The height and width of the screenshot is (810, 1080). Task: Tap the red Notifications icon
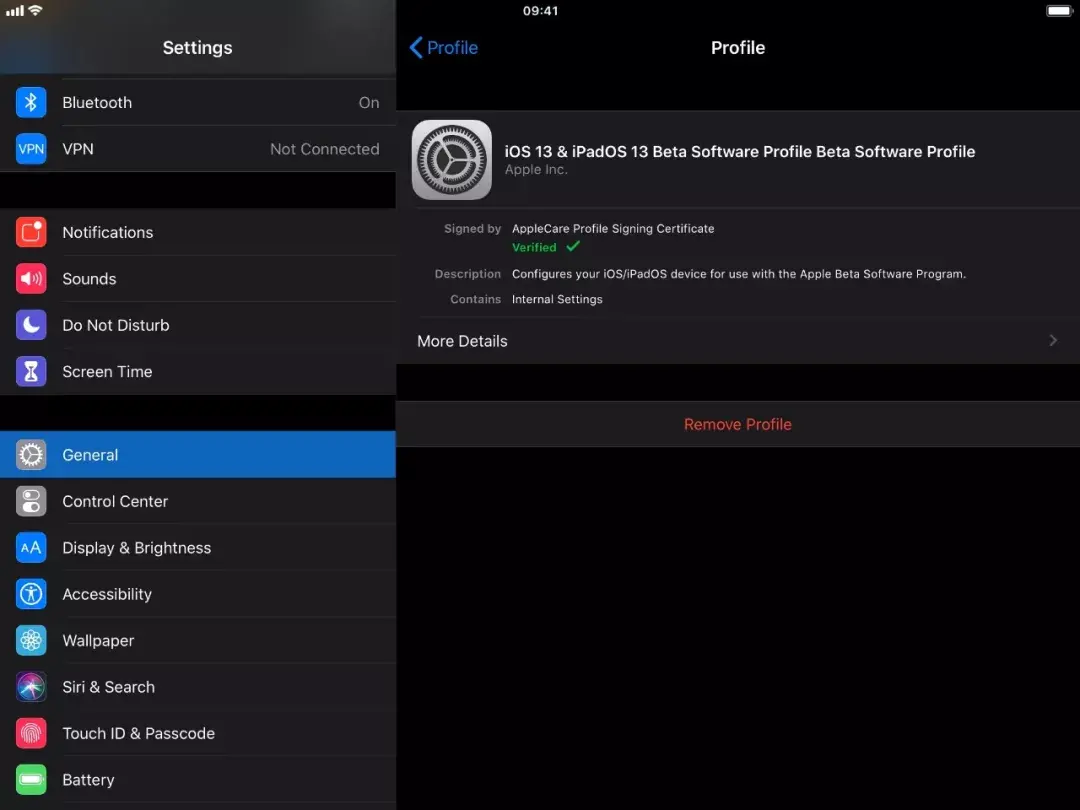tap(31, 232)
